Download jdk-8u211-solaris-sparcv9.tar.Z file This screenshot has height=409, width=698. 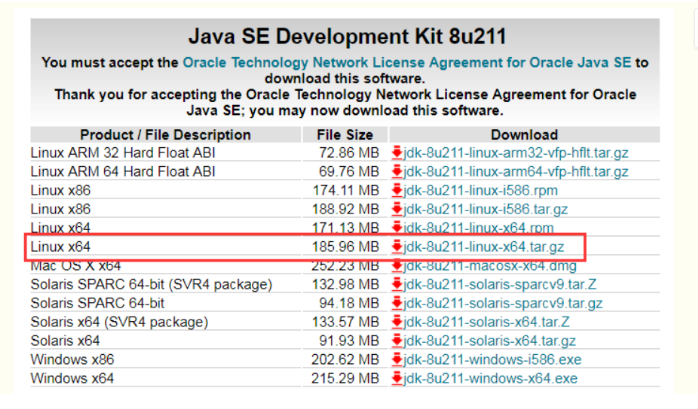(500, 284)
